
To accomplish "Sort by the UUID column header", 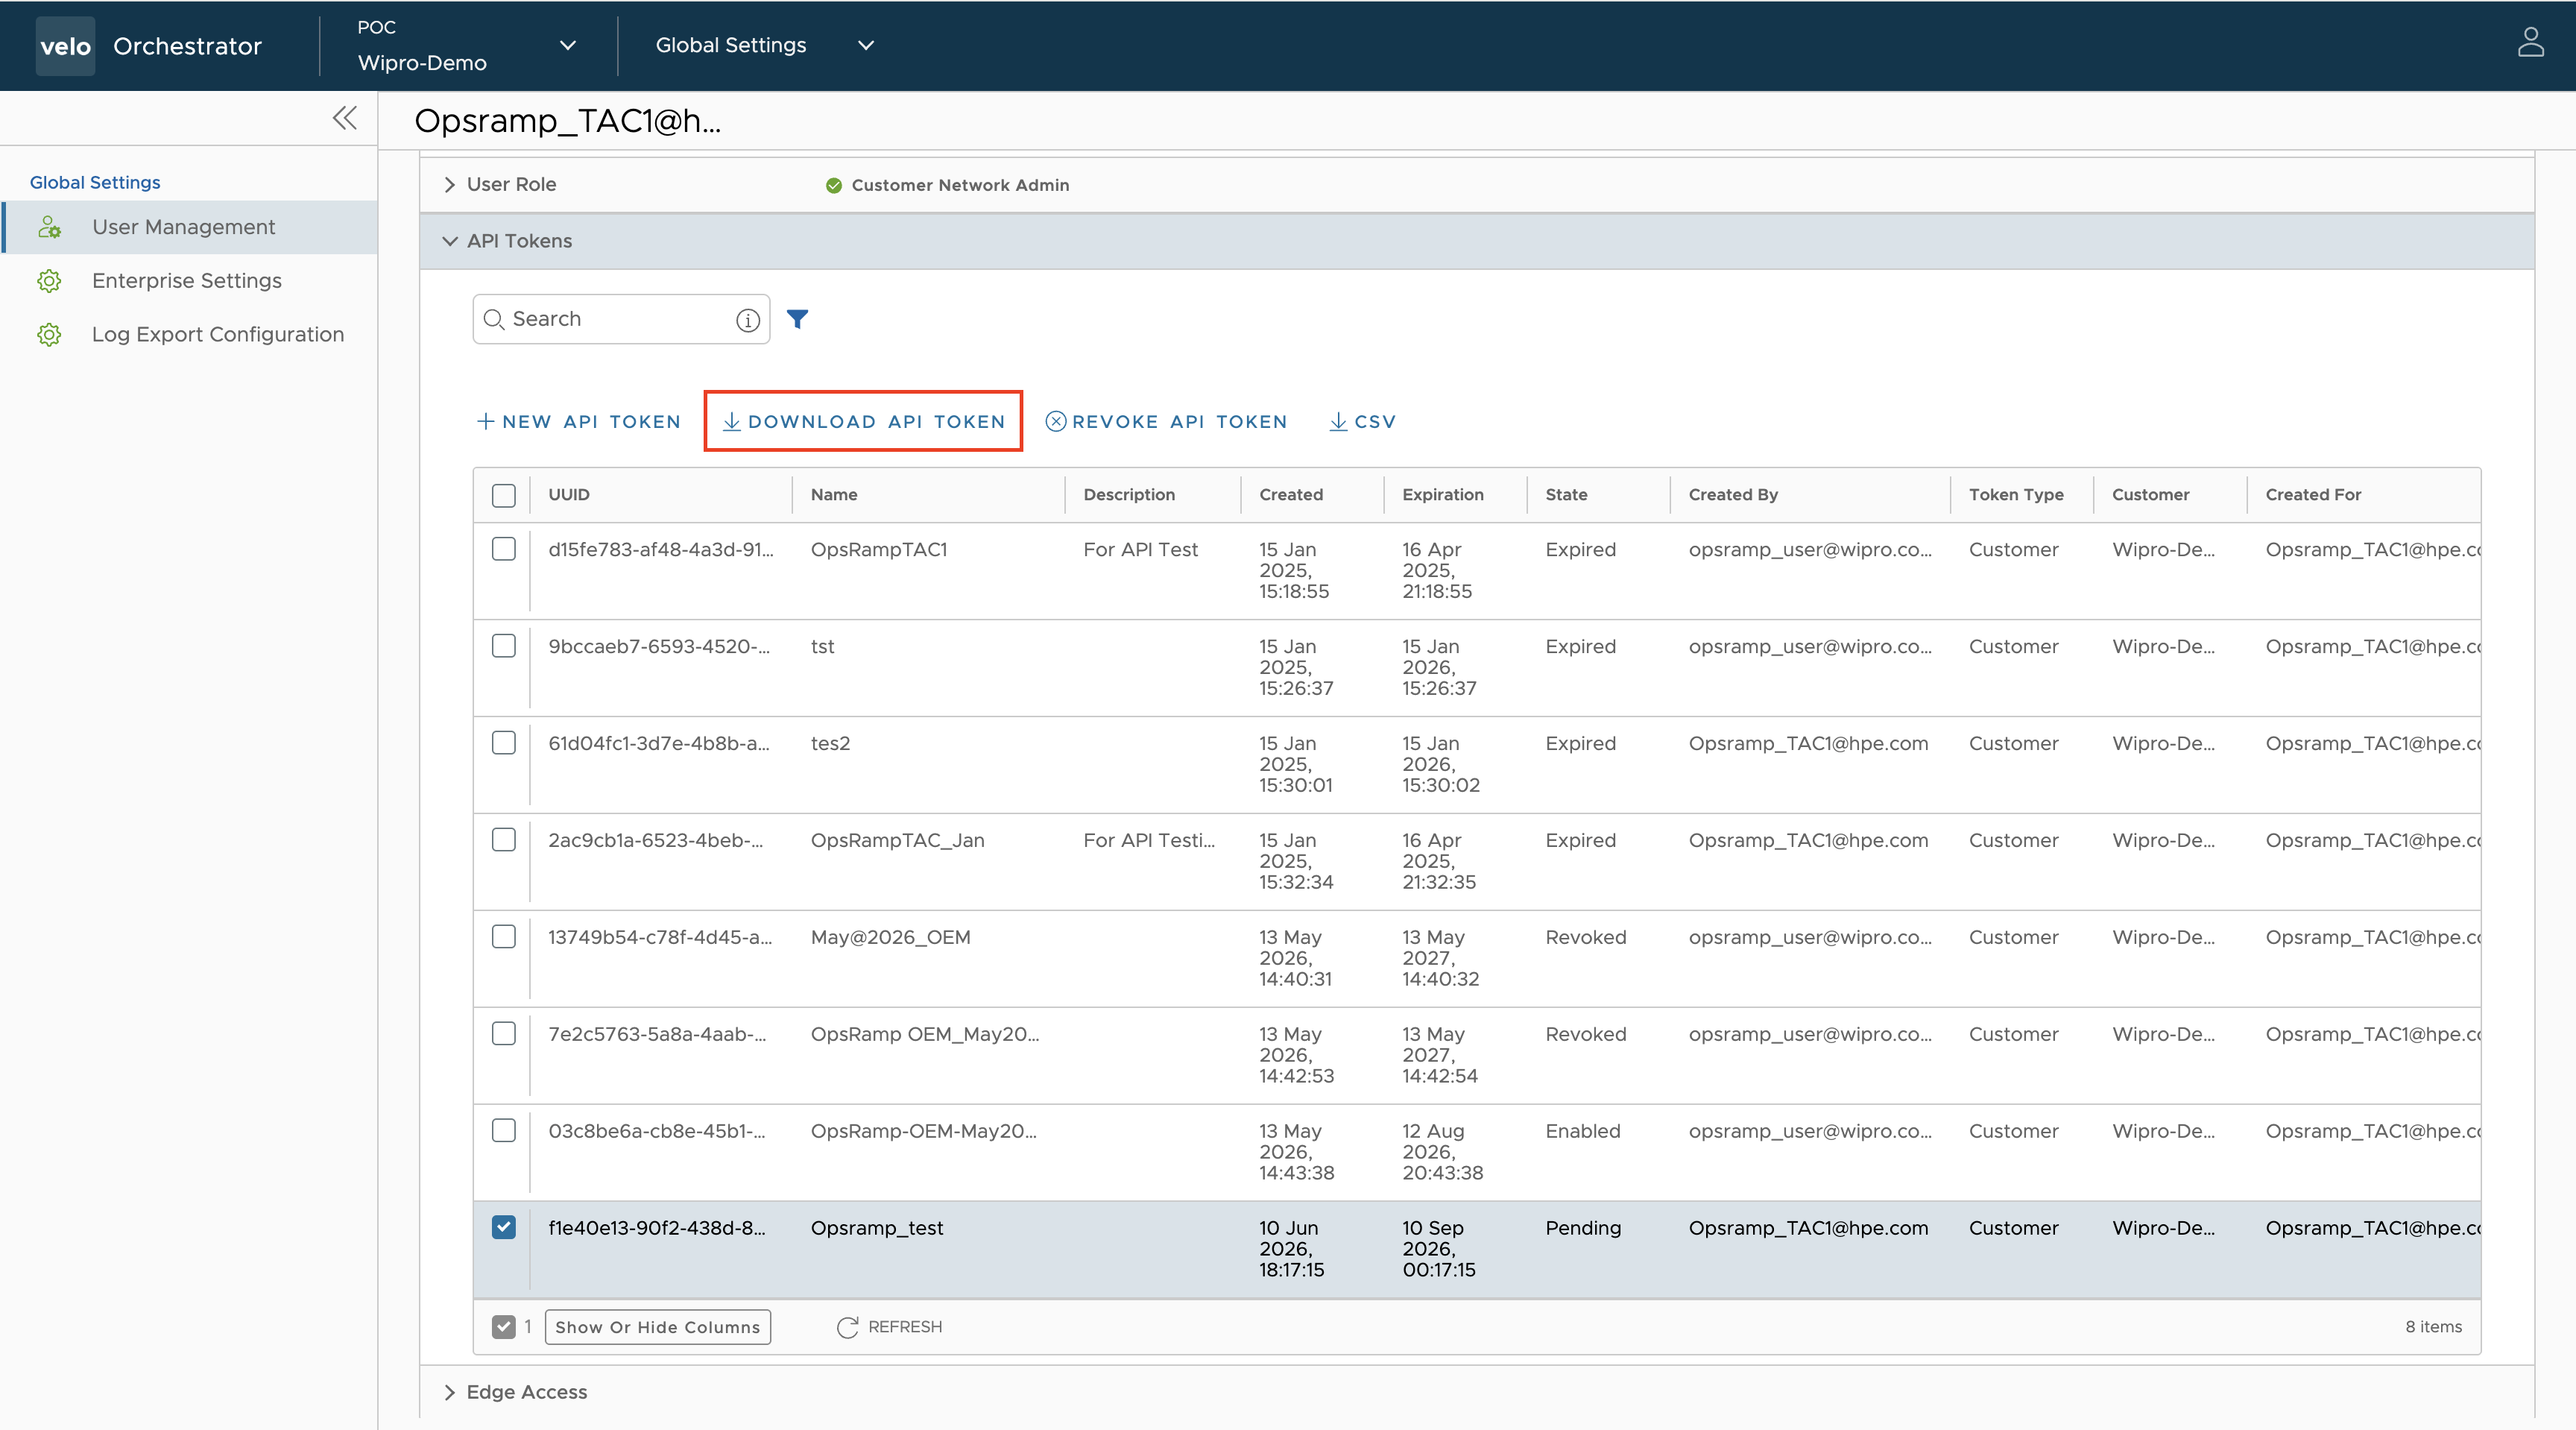I will [569, 495].
